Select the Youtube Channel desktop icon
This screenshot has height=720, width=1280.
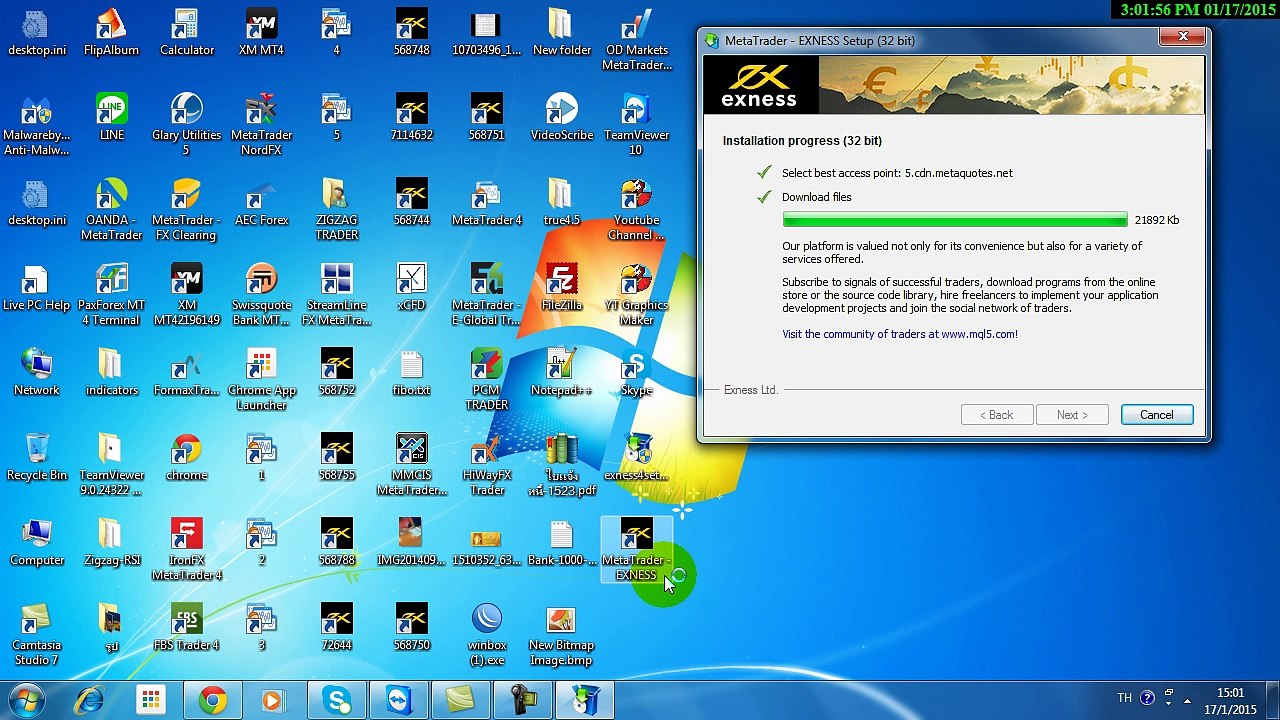(x=636, y=210)
